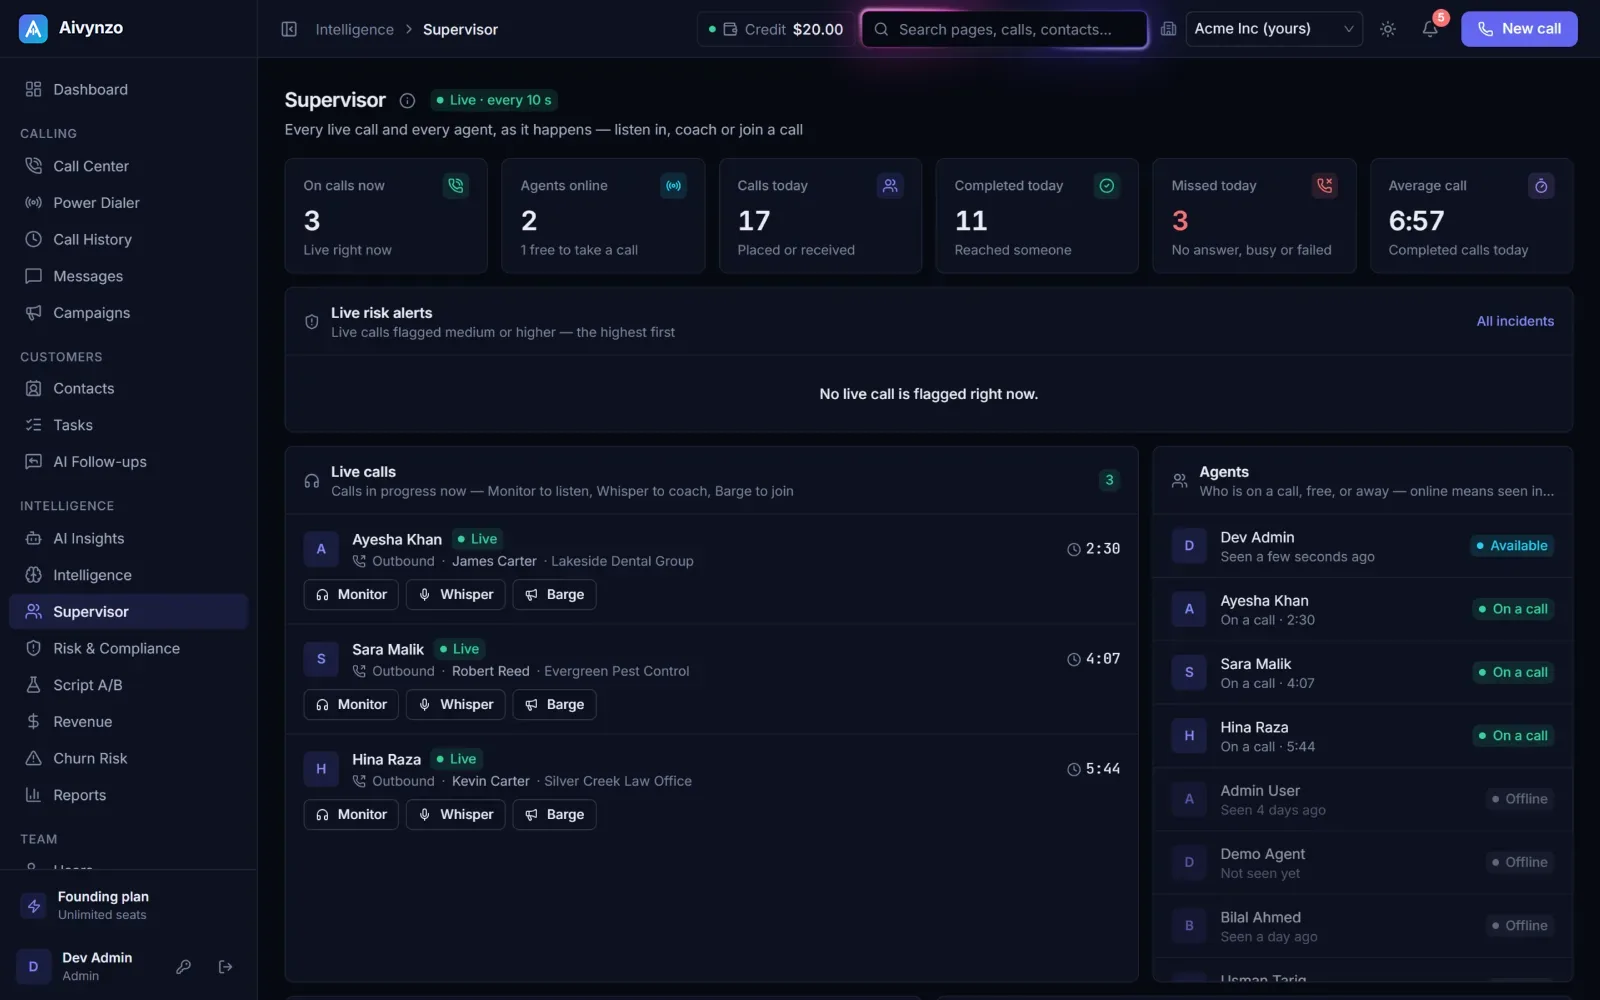Screen dimensions: 1600x1000
Task: Click the phone icon on On calls now card
Action: pyautogui.click(x=456, y=186)
